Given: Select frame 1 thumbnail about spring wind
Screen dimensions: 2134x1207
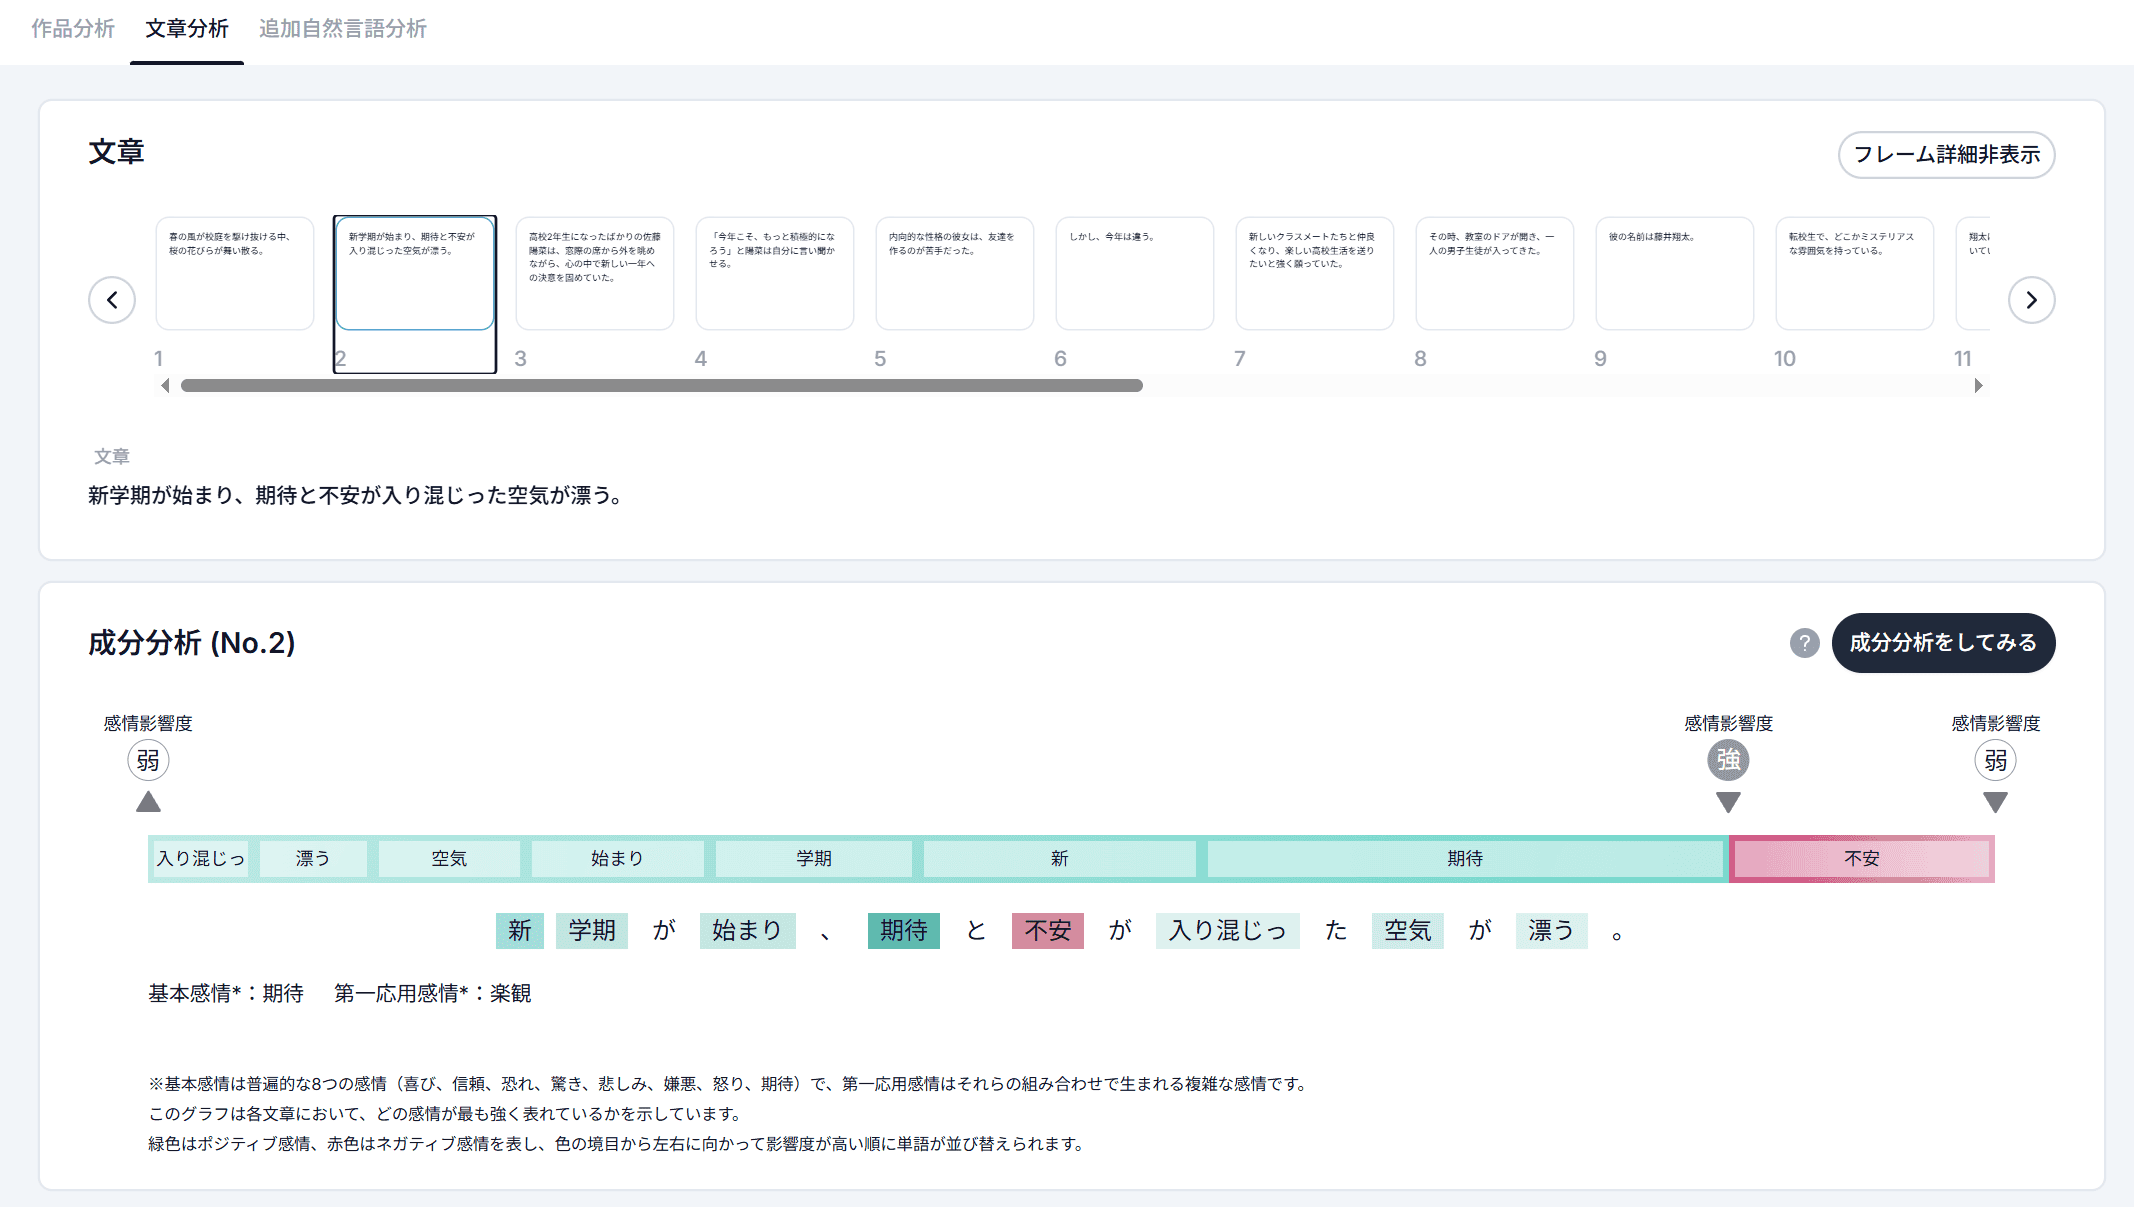Looking at the screenshot, I should pos(235,274).
